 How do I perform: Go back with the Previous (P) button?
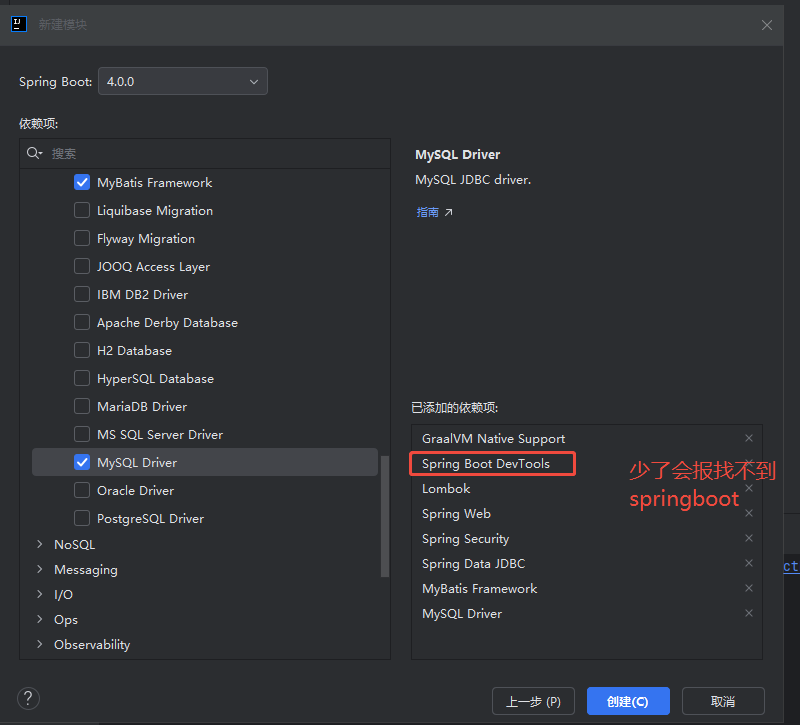533,702
